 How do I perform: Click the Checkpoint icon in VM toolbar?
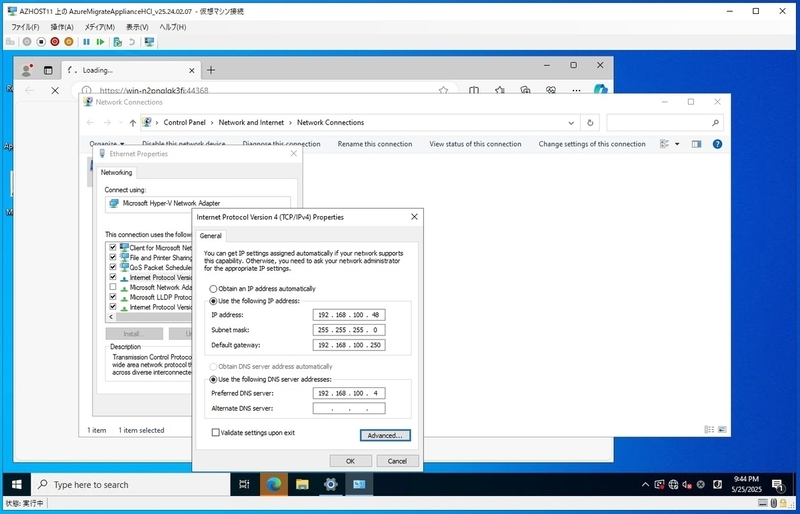coord(117,42)
